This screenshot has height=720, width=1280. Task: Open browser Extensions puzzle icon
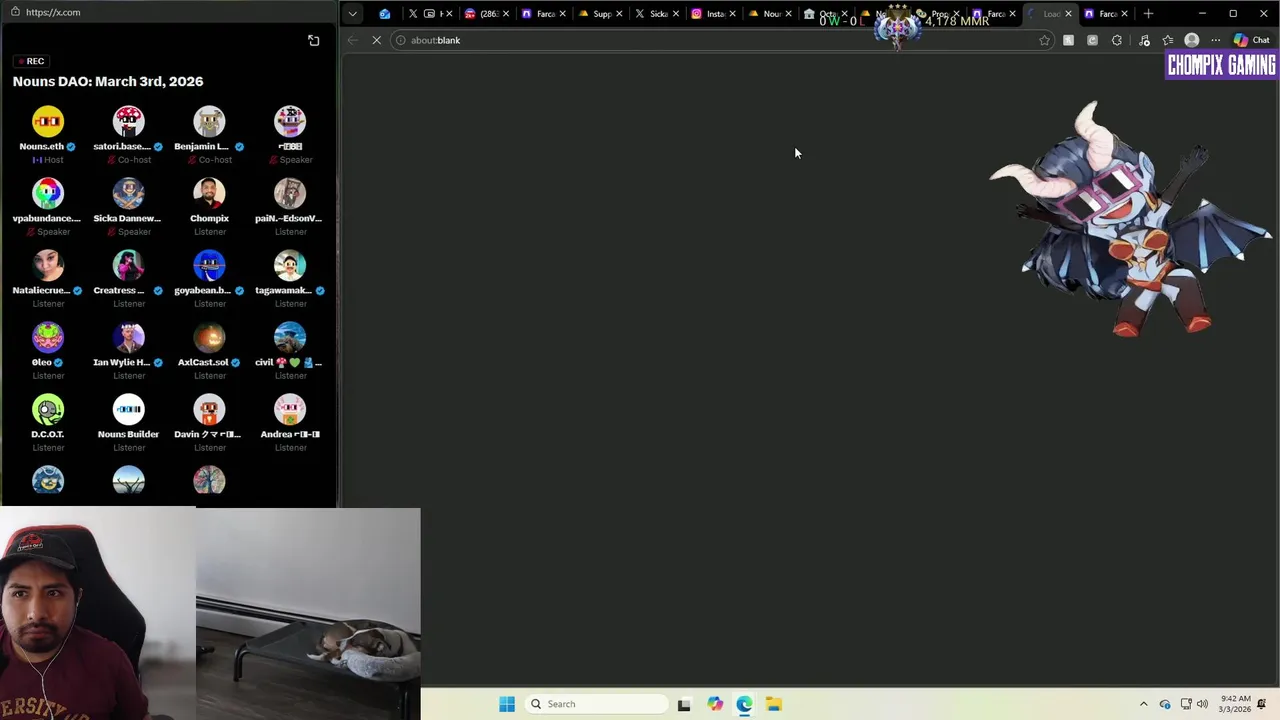tap(1117, 40)
